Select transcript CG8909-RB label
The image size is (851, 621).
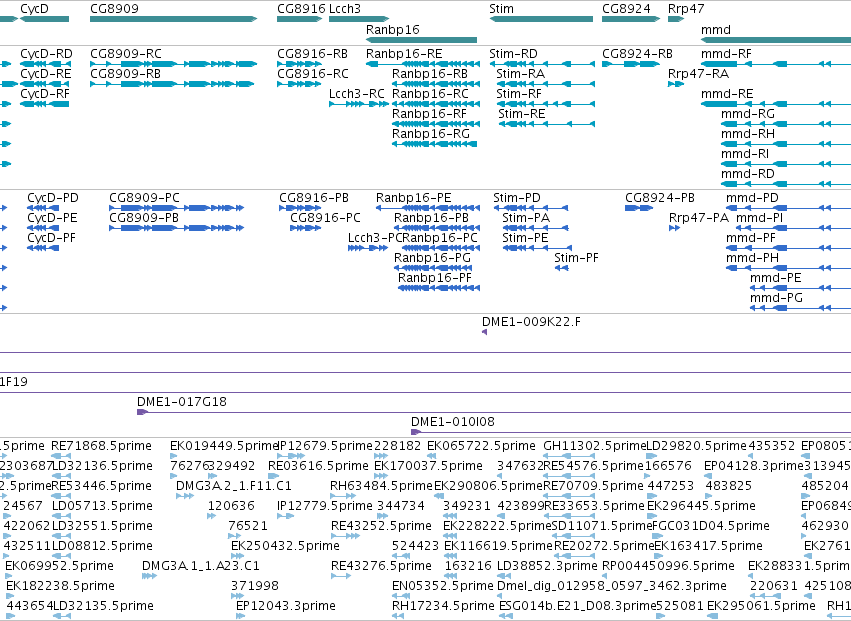125,73
